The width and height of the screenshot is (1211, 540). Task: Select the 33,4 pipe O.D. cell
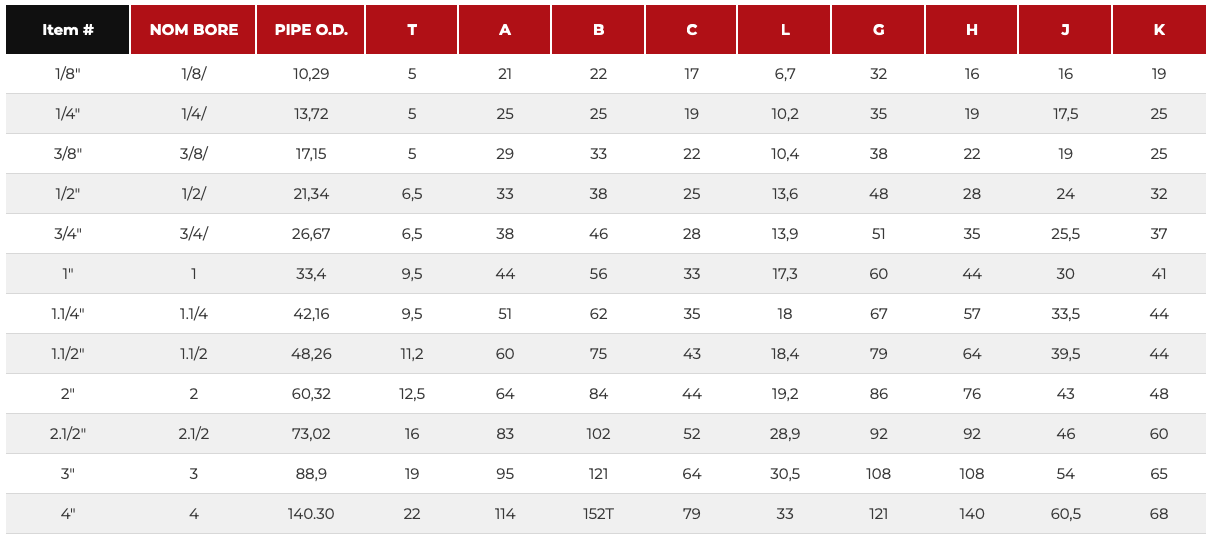point(311,274)
